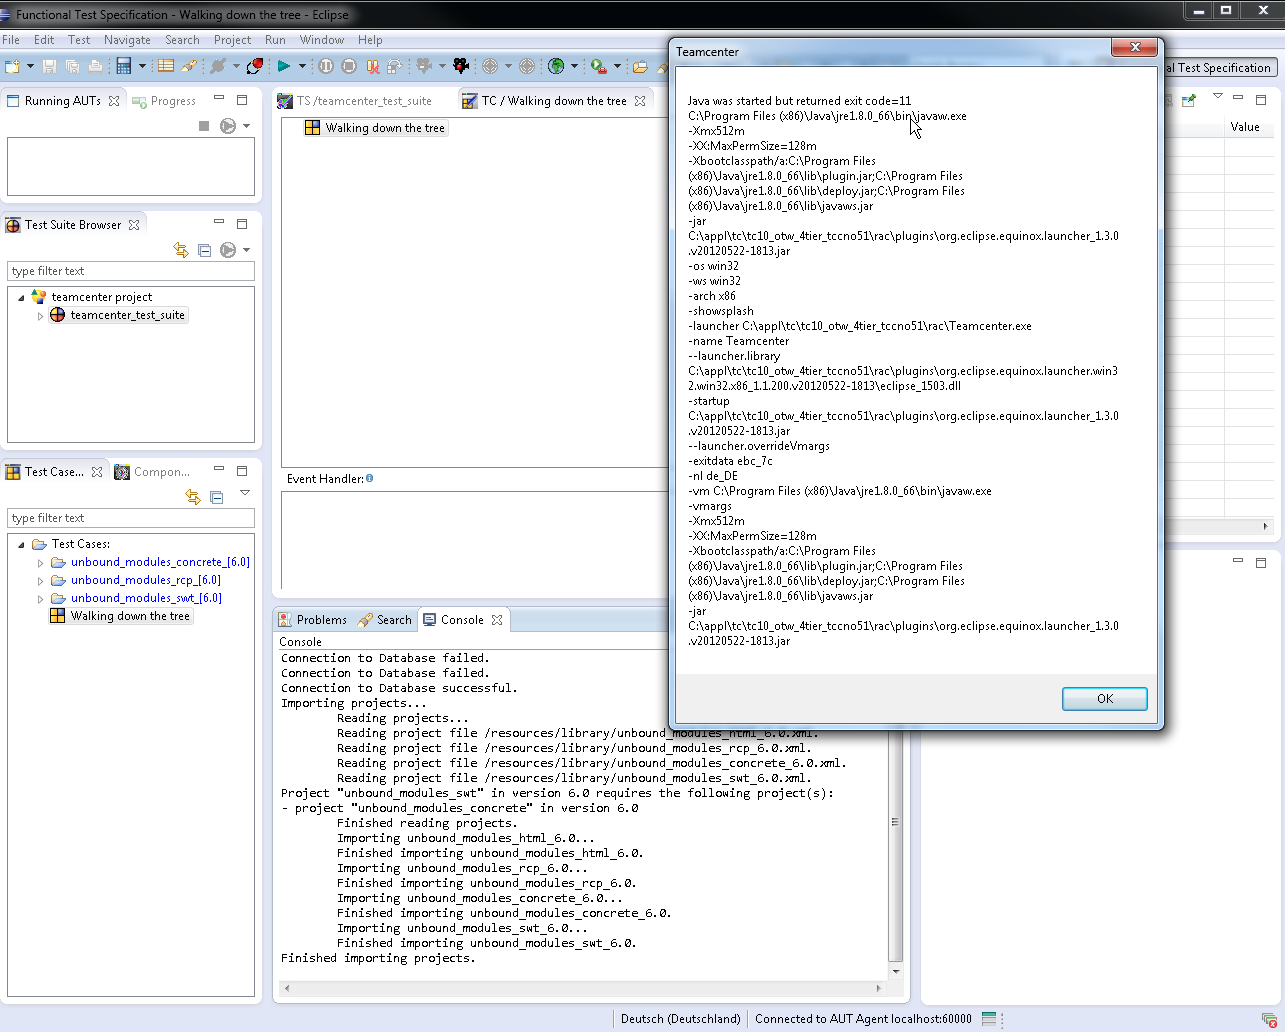Image resolution: width=1285 pixels, height=1032 pixels.
Task: Close the TC / Walking down the tree tab
Action: tap(640, 101)
